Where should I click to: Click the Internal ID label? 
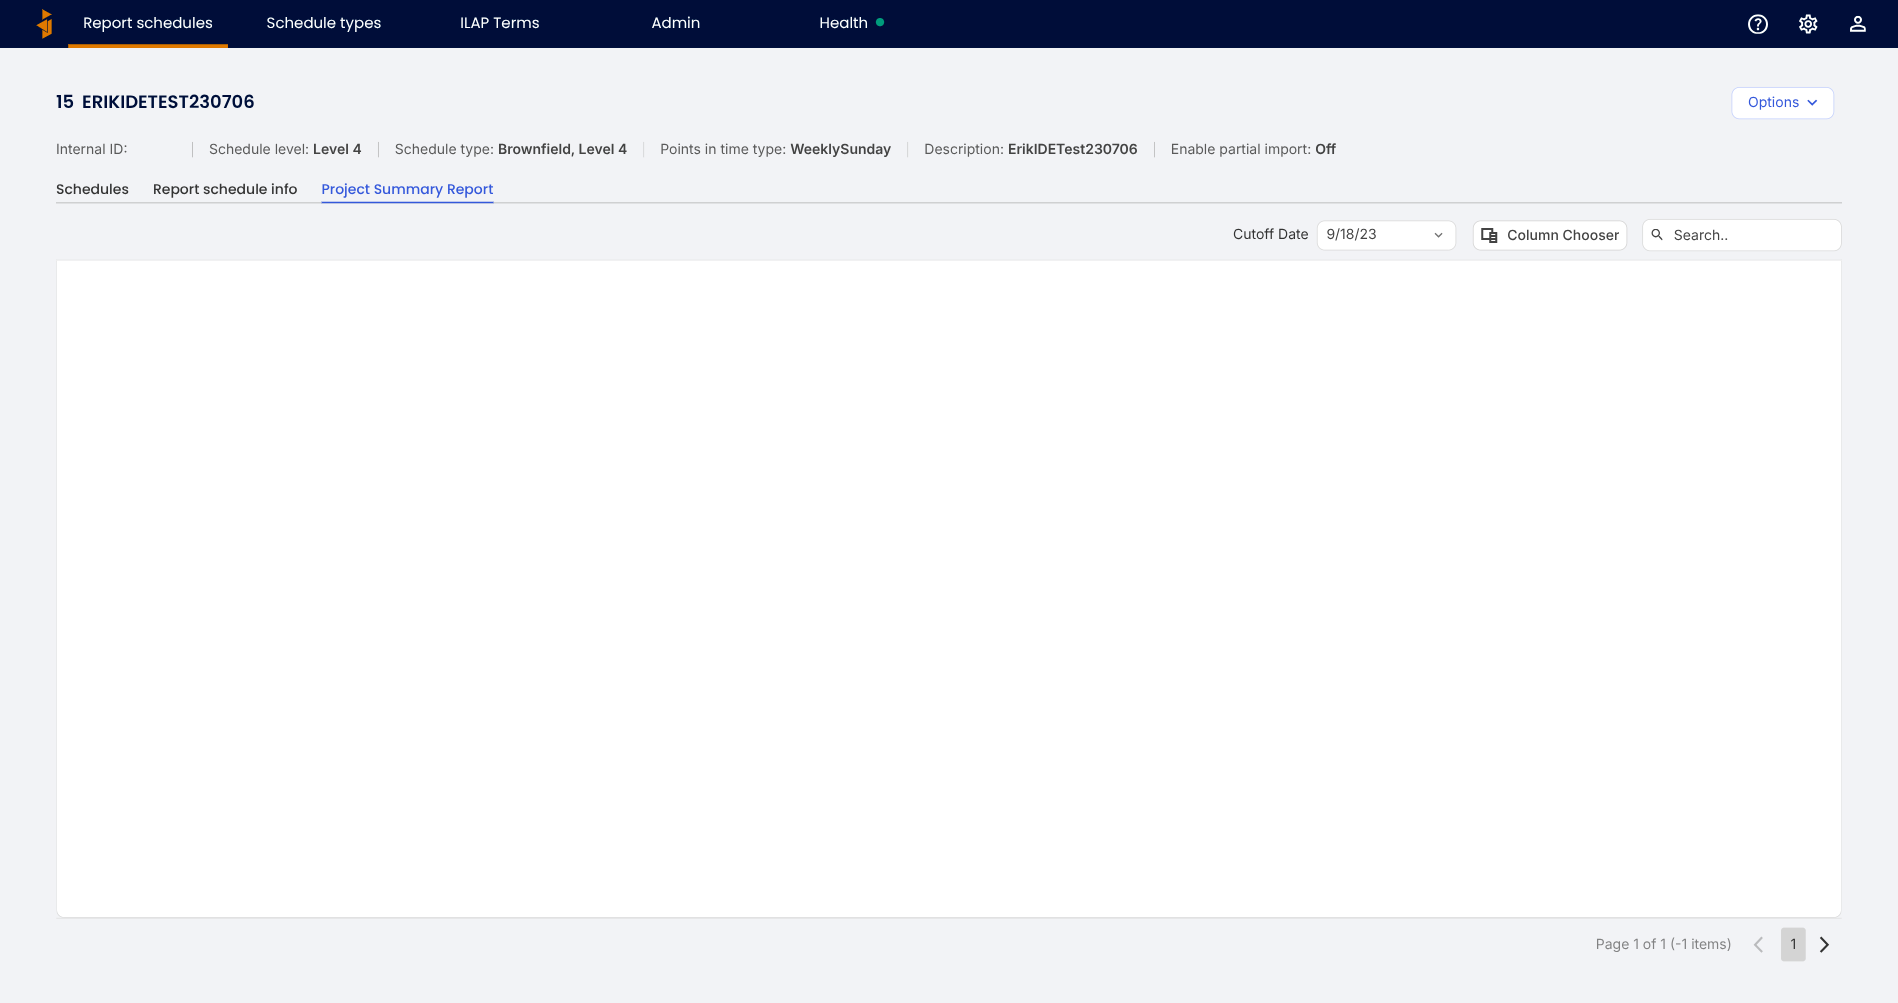point(92,149)
